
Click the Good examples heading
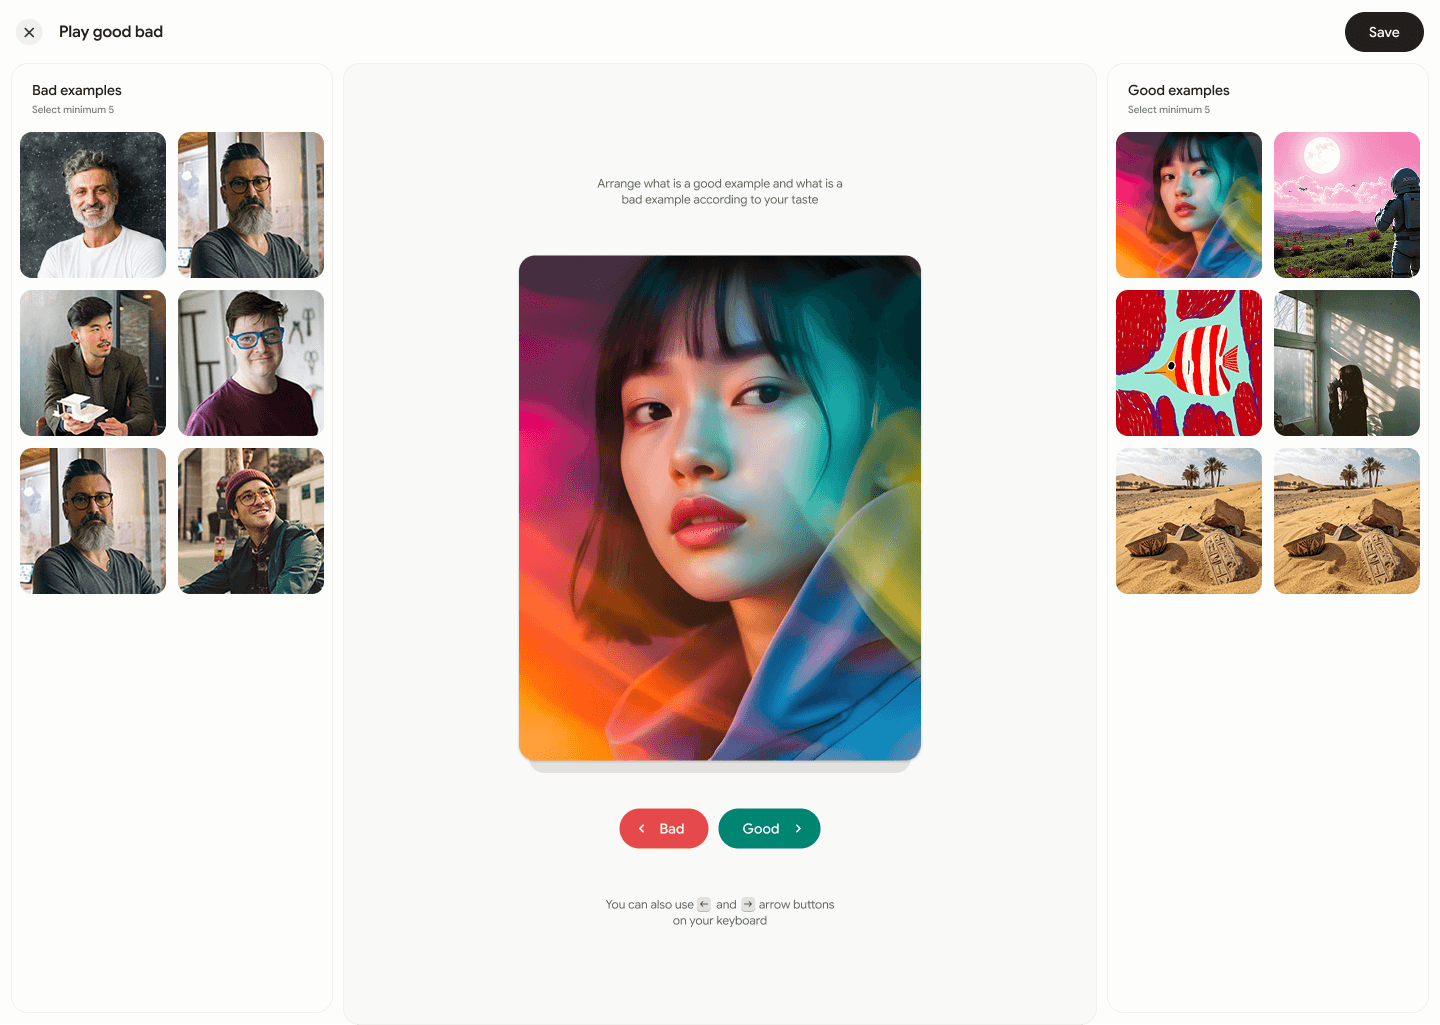(x=1179, y=90)
